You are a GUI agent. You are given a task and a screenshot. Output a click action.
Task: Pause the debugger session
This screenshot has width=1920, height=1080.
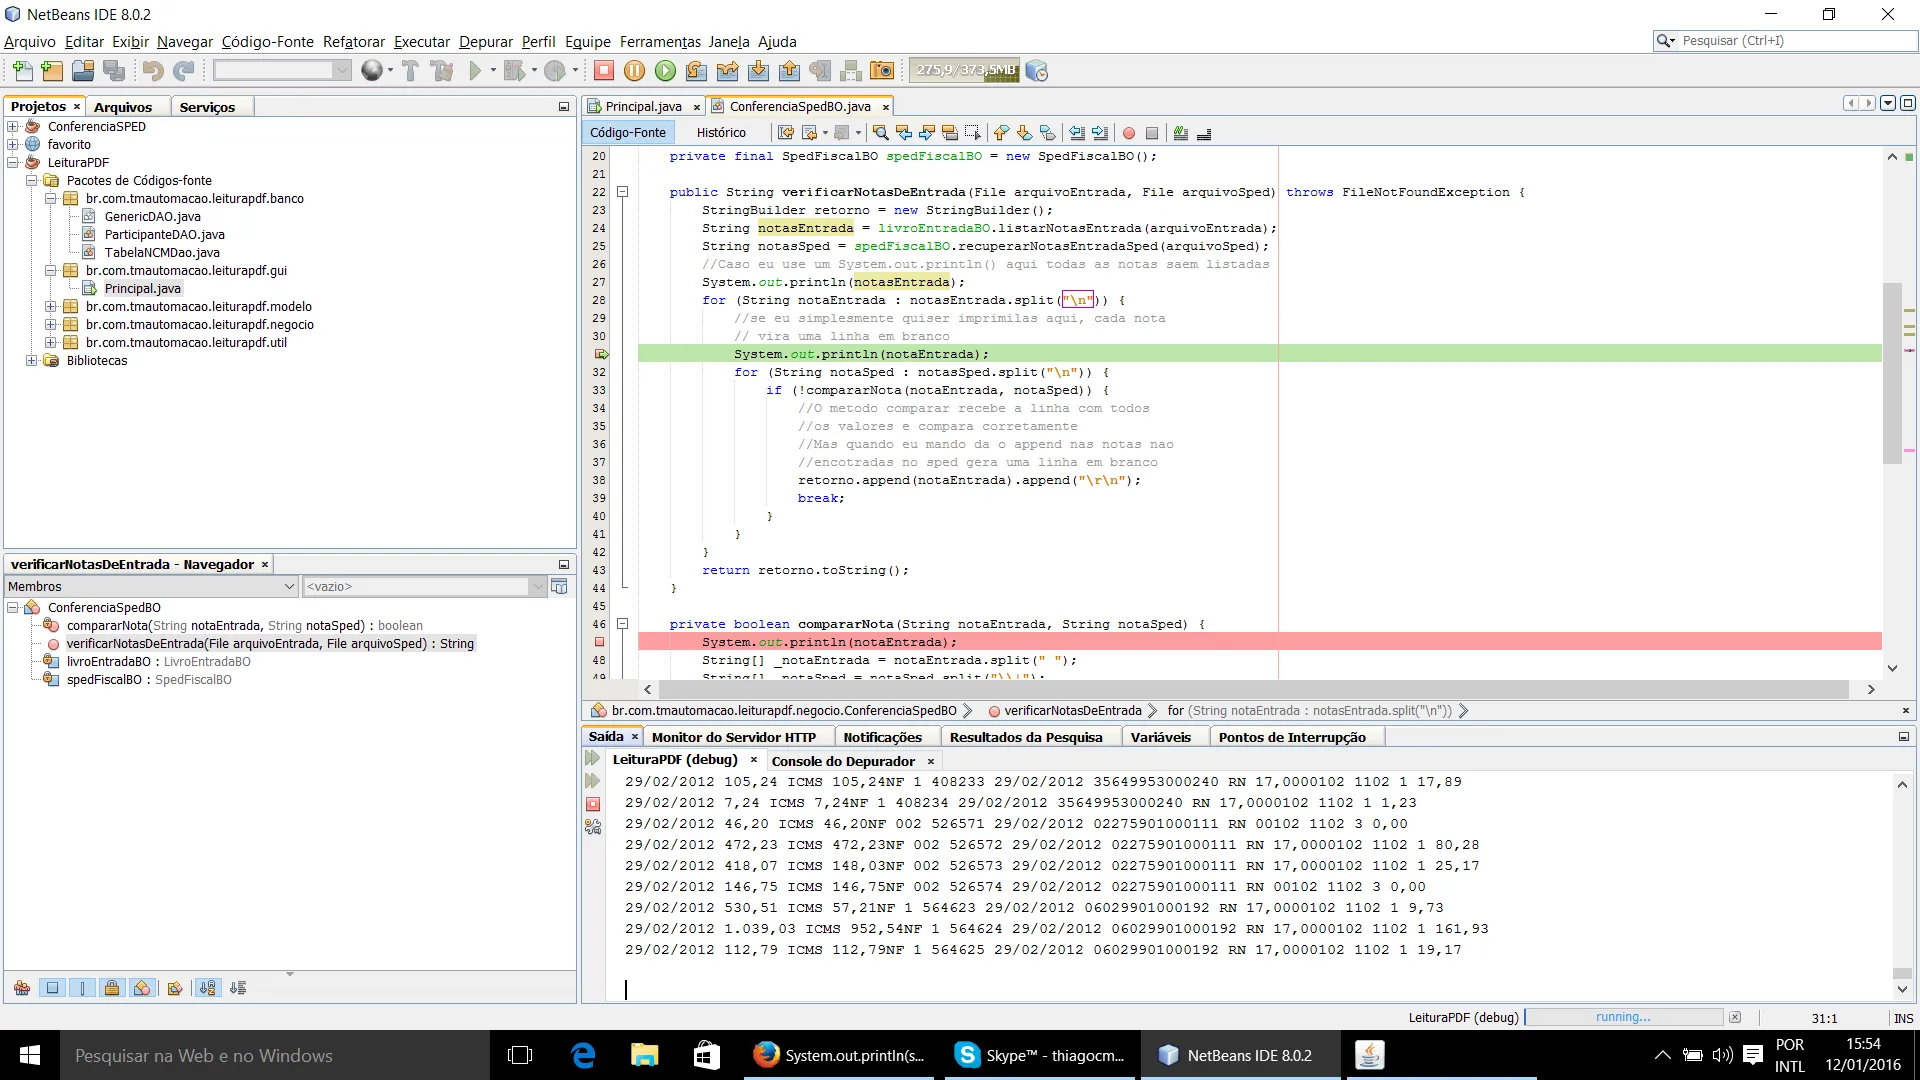pyautogui.click(x=634, y=71)
